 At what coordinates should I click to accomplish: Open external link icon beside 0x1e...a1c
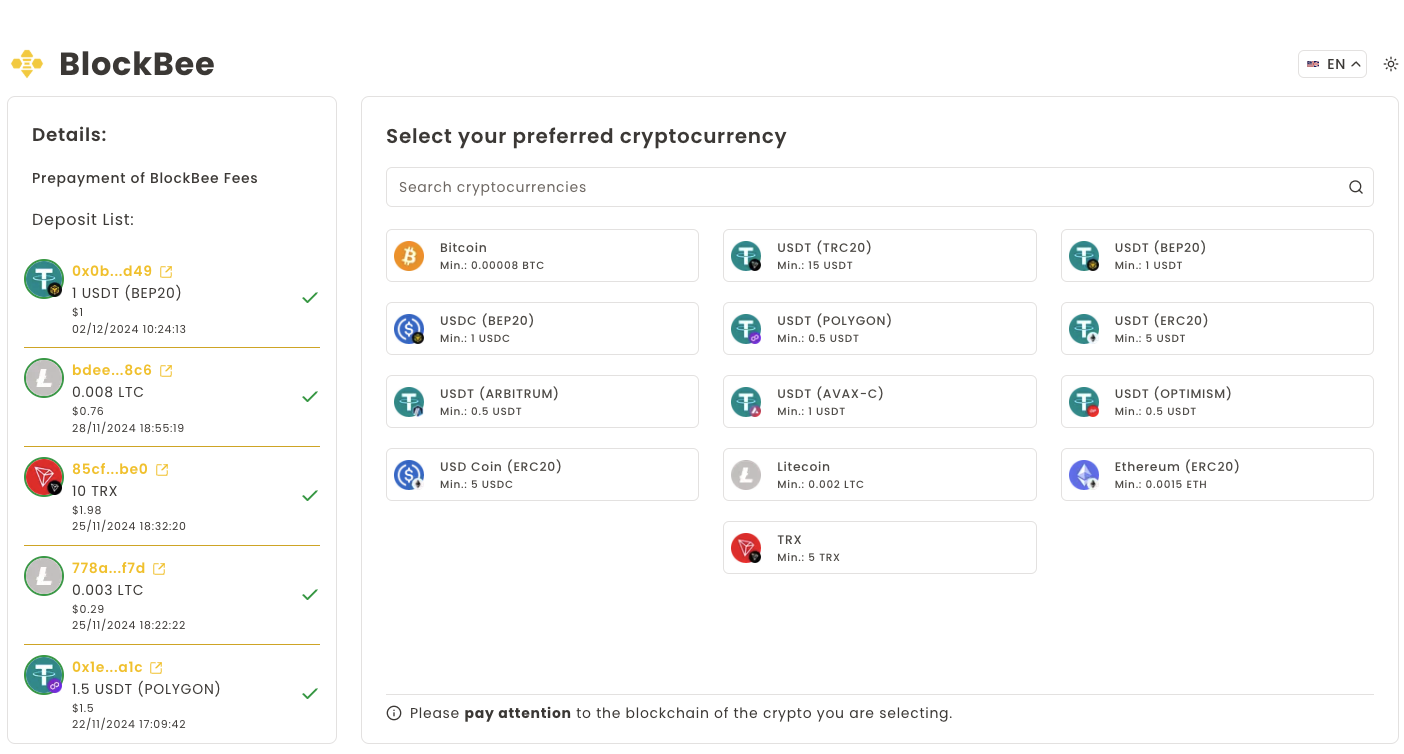(156, 667)
